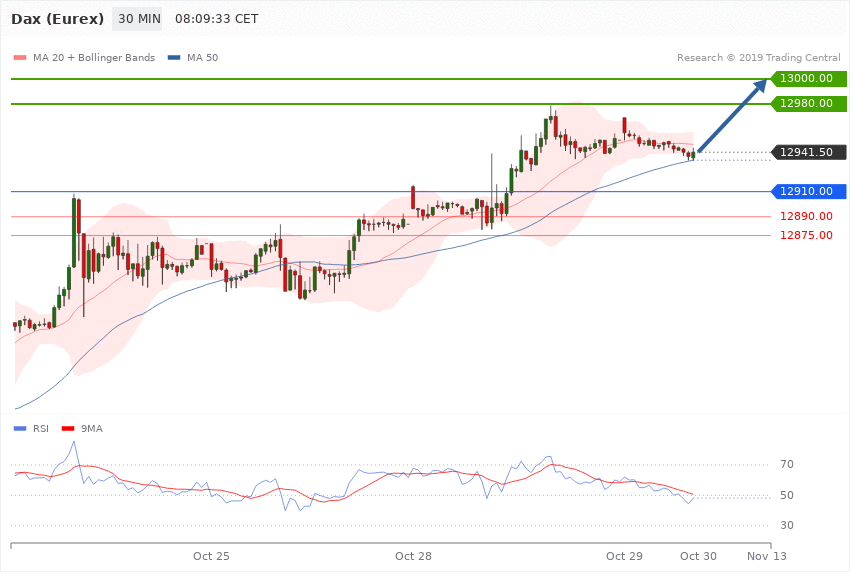Click the RSI 50 level label
The height and width of the screenshot is (576, 850).
coord(787,495)
